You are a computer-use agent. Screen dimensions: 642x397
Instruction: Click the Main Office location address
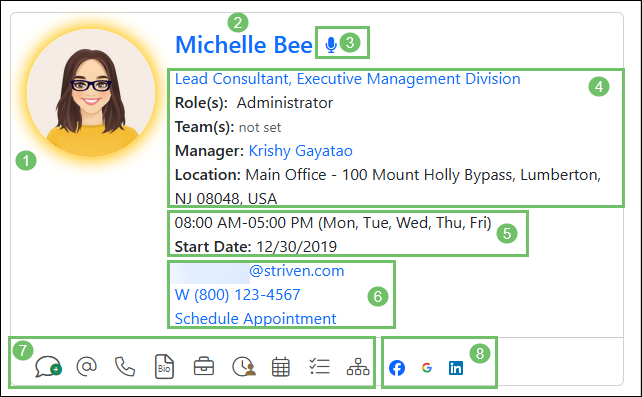(388, 187)
